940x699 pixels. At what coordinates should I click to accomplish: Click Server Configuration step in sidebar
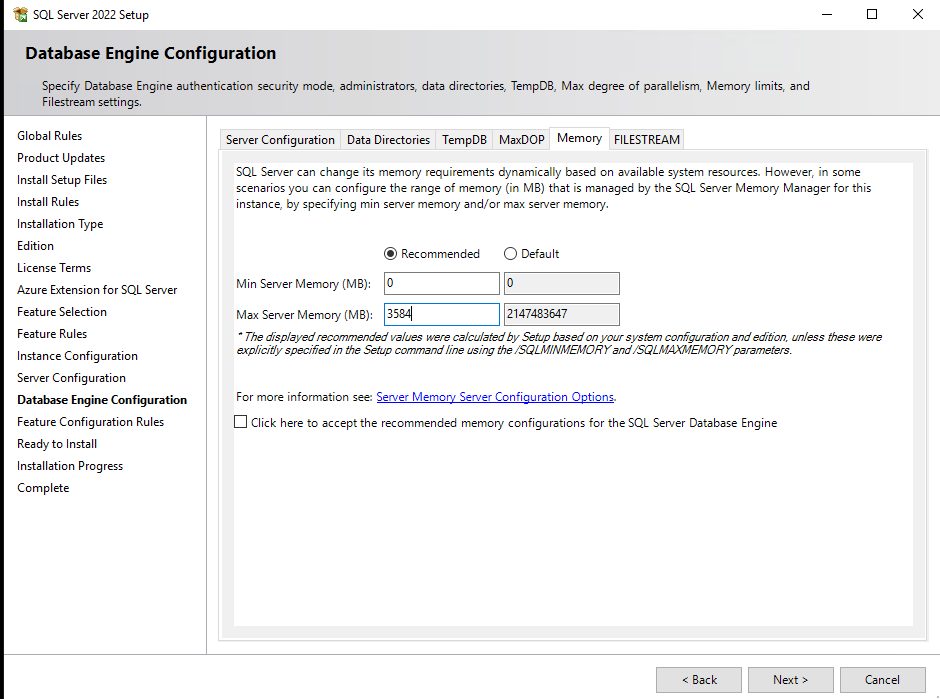click(71, 378)
